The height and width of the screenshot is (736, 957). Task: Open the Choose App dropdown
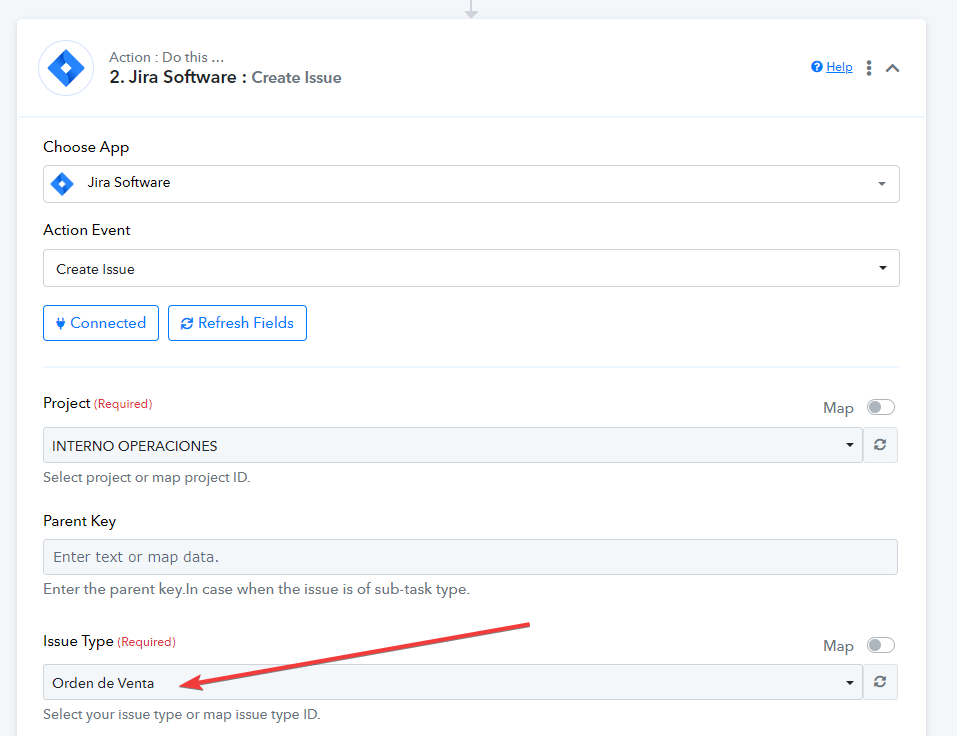point(471,184)
